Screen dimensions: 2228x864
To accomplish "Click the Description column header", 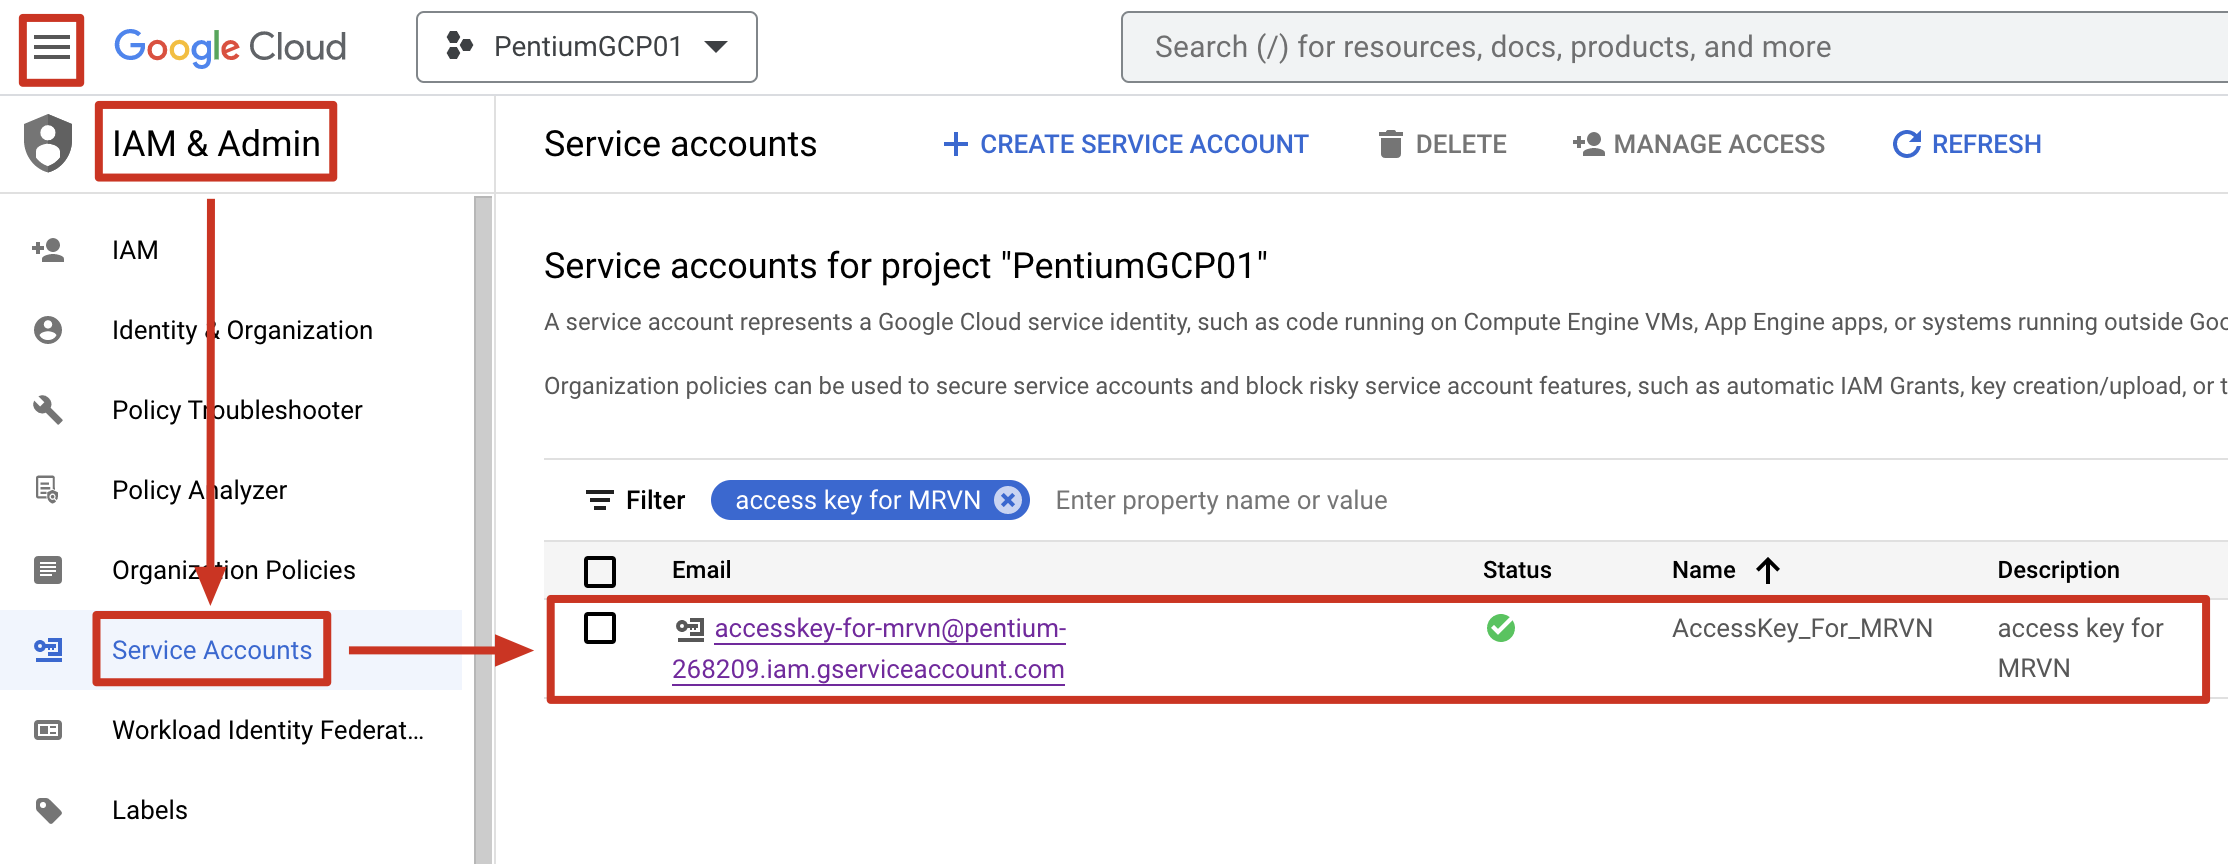I will point(2058,570).
